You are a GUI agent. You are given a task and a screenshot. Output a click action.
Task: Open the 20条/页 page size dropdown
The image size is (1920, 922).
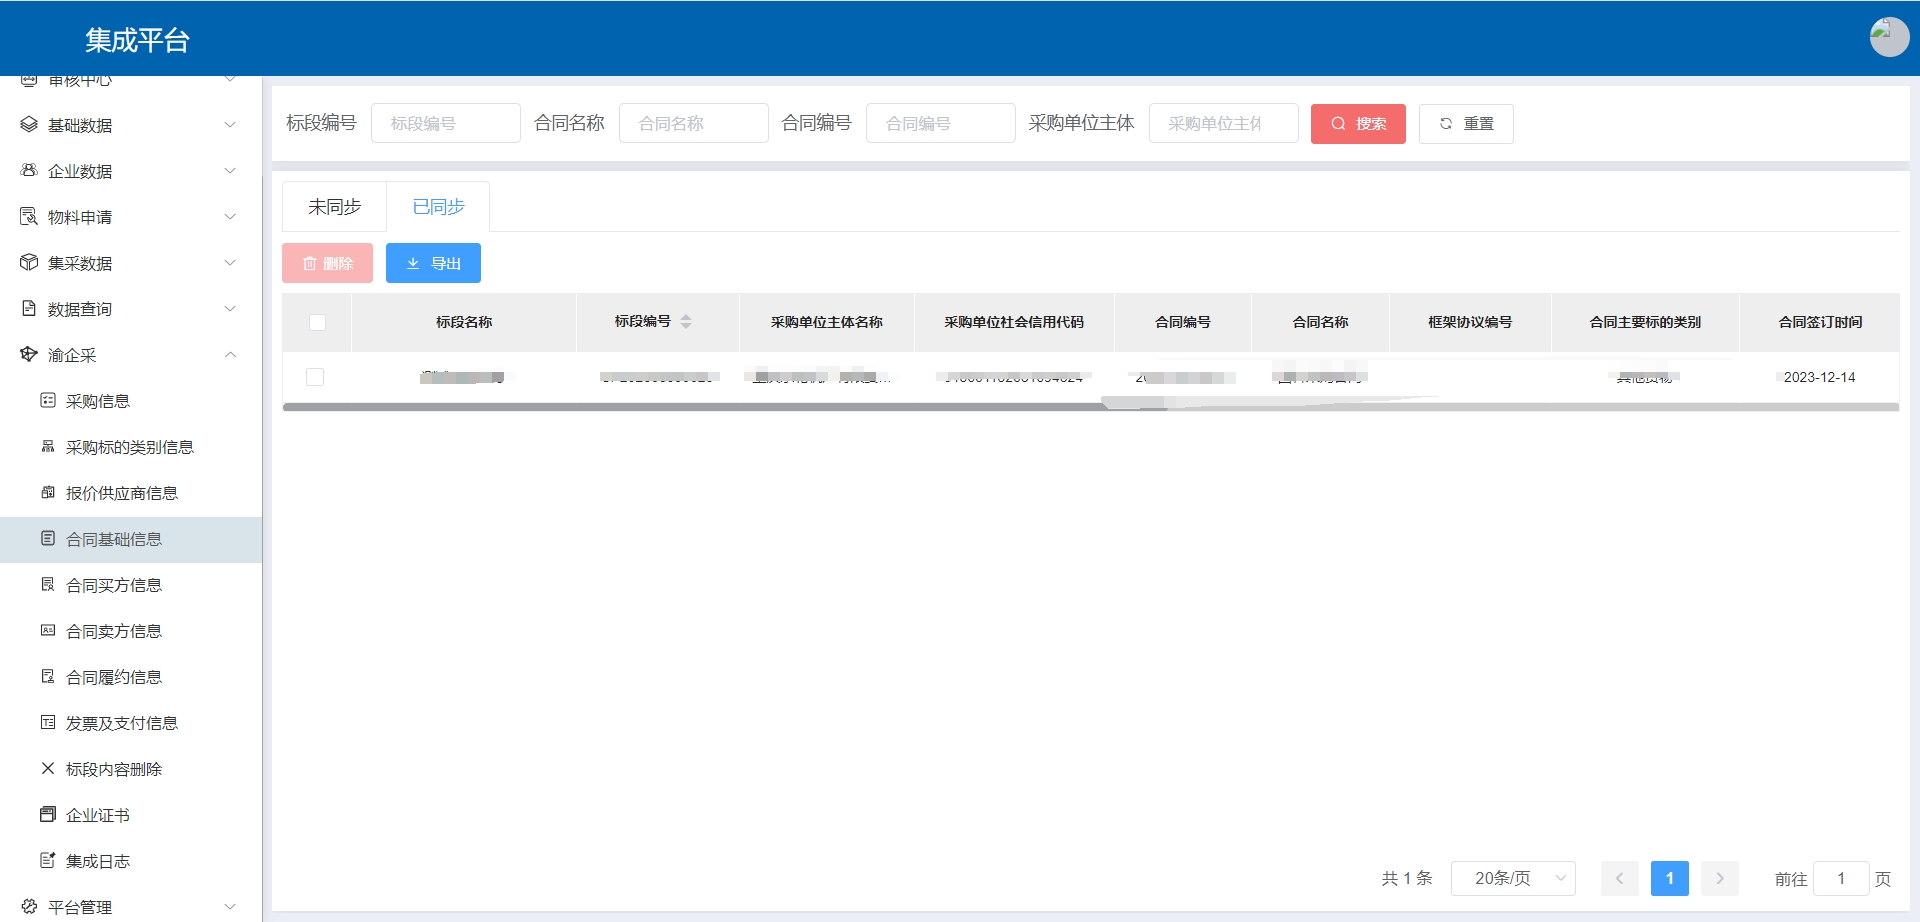click(1512, 879)
